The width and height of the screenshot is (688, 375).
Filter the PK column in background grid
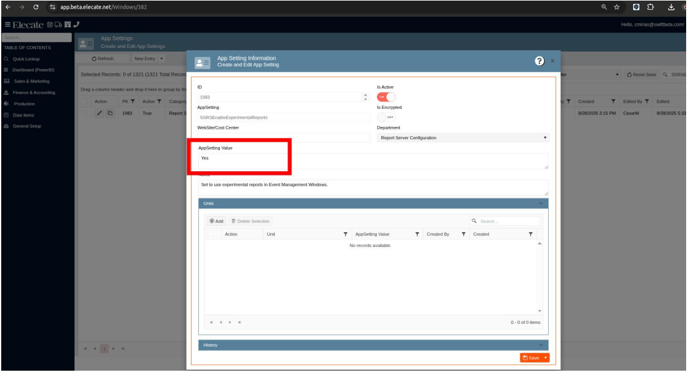click(x=133, y=101)
